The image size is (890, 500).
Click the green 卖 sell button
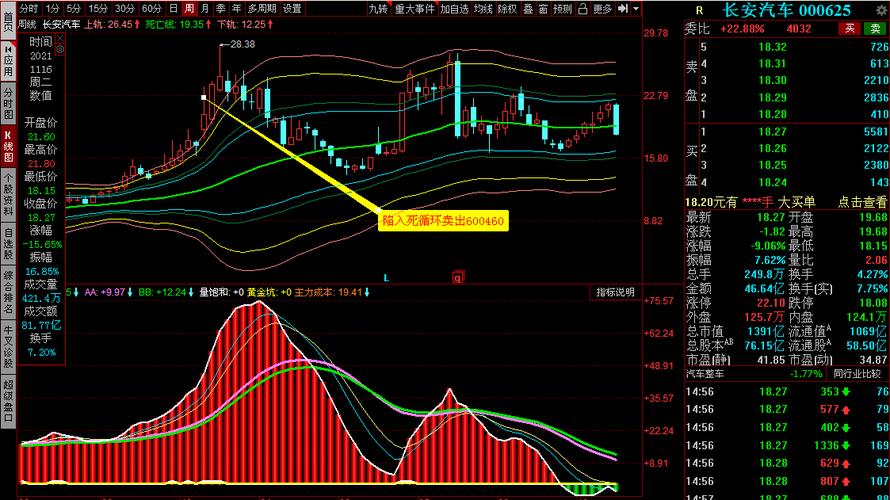876,28
